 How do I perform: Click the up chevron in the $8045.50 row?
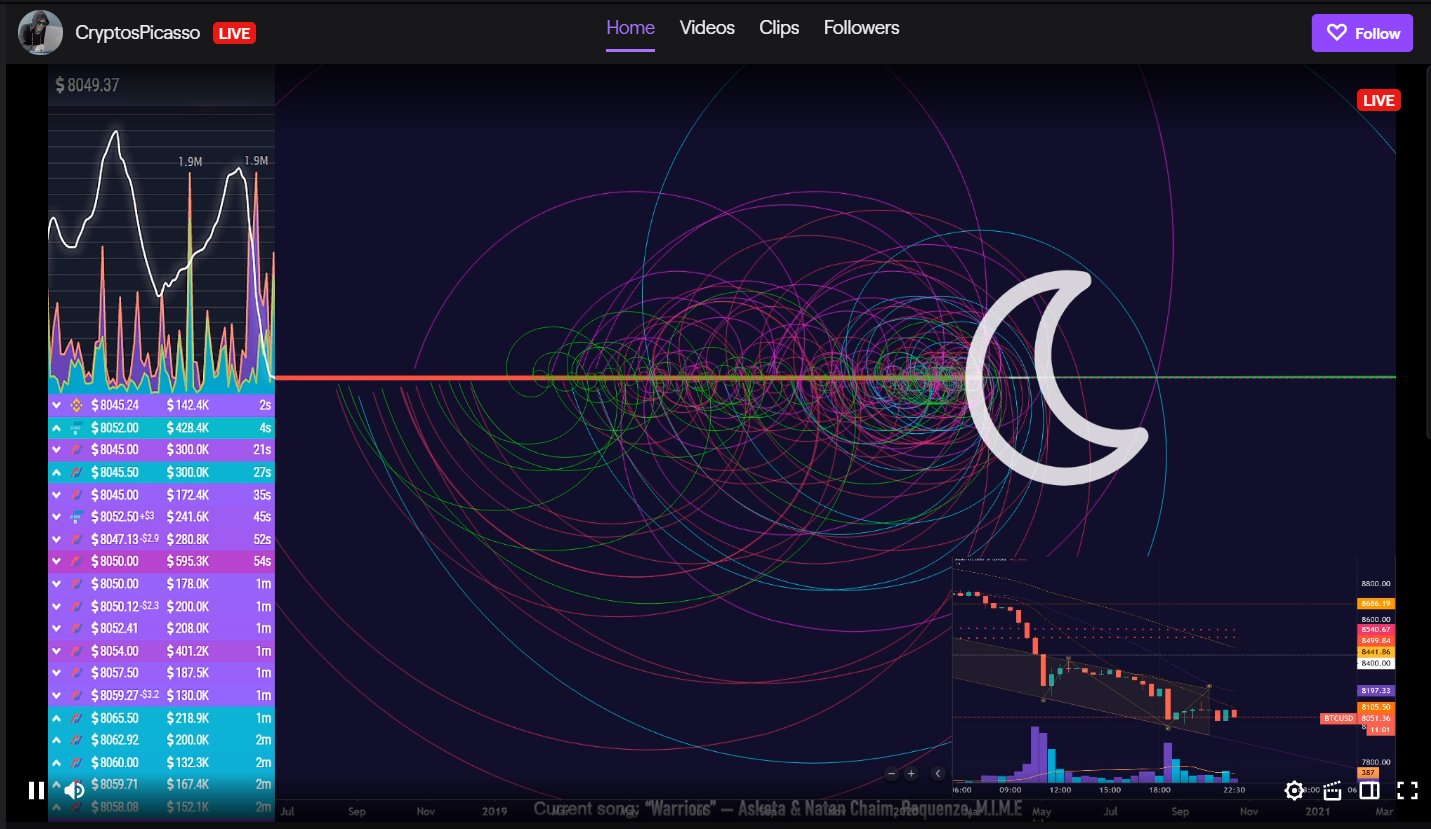(x=57, y=472)
